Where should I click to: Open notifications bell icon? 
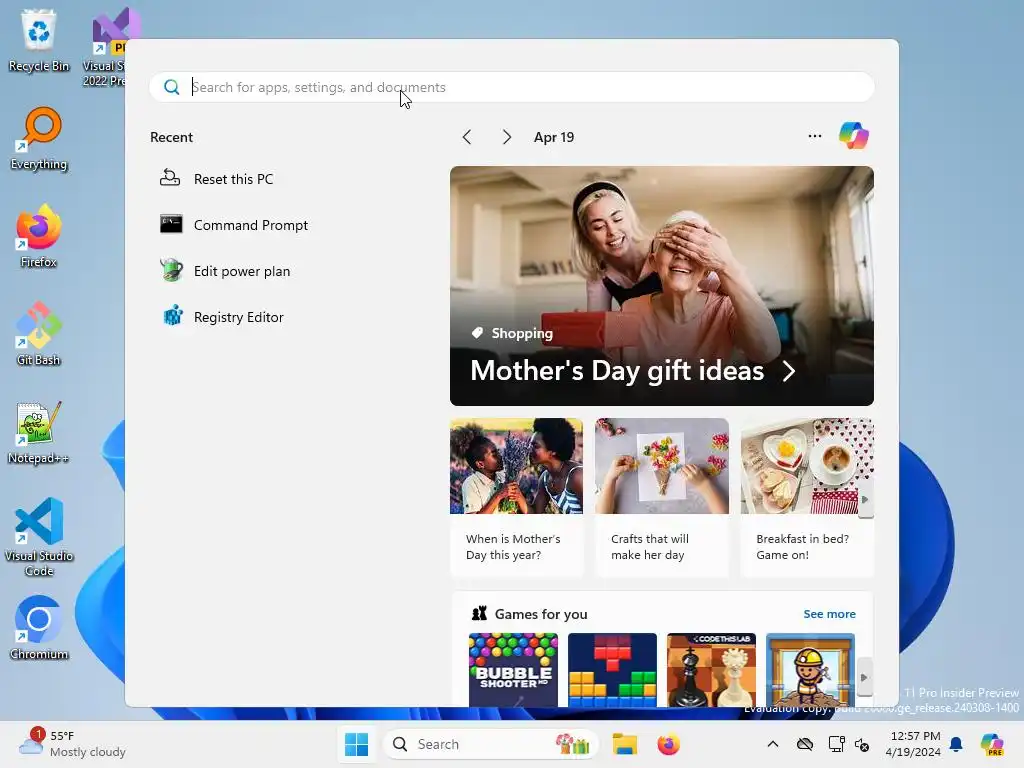[x=956, y=744]
